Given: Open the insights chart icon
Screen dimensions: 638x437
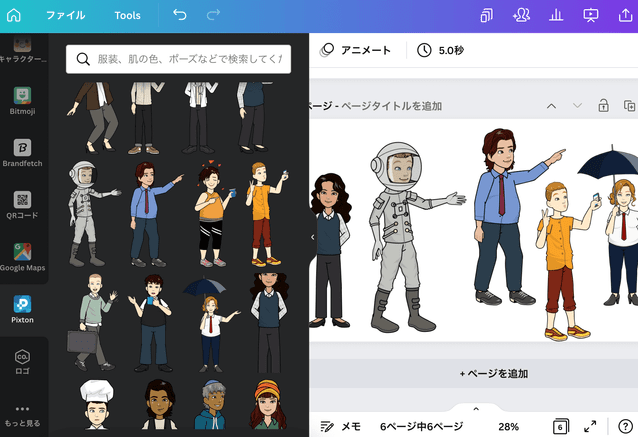Looking at the screenshot, I should tap(556, 15).
